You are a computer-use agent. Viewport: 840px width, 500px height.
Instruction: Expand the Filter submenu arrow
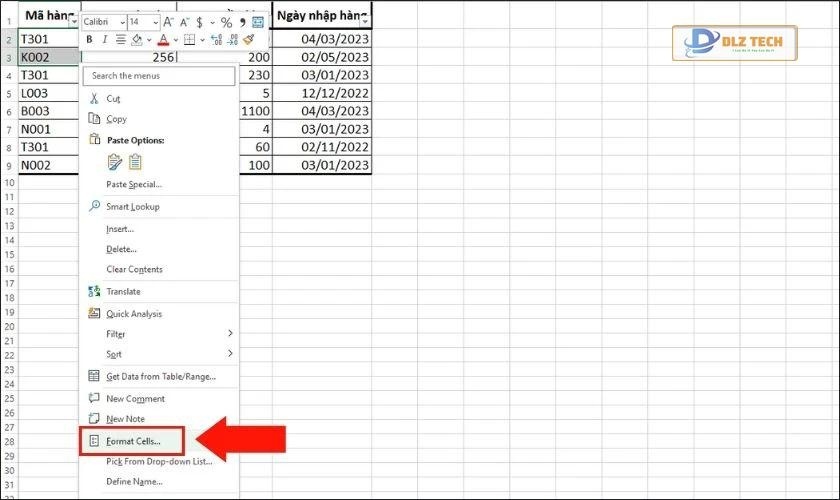(230, 333)
